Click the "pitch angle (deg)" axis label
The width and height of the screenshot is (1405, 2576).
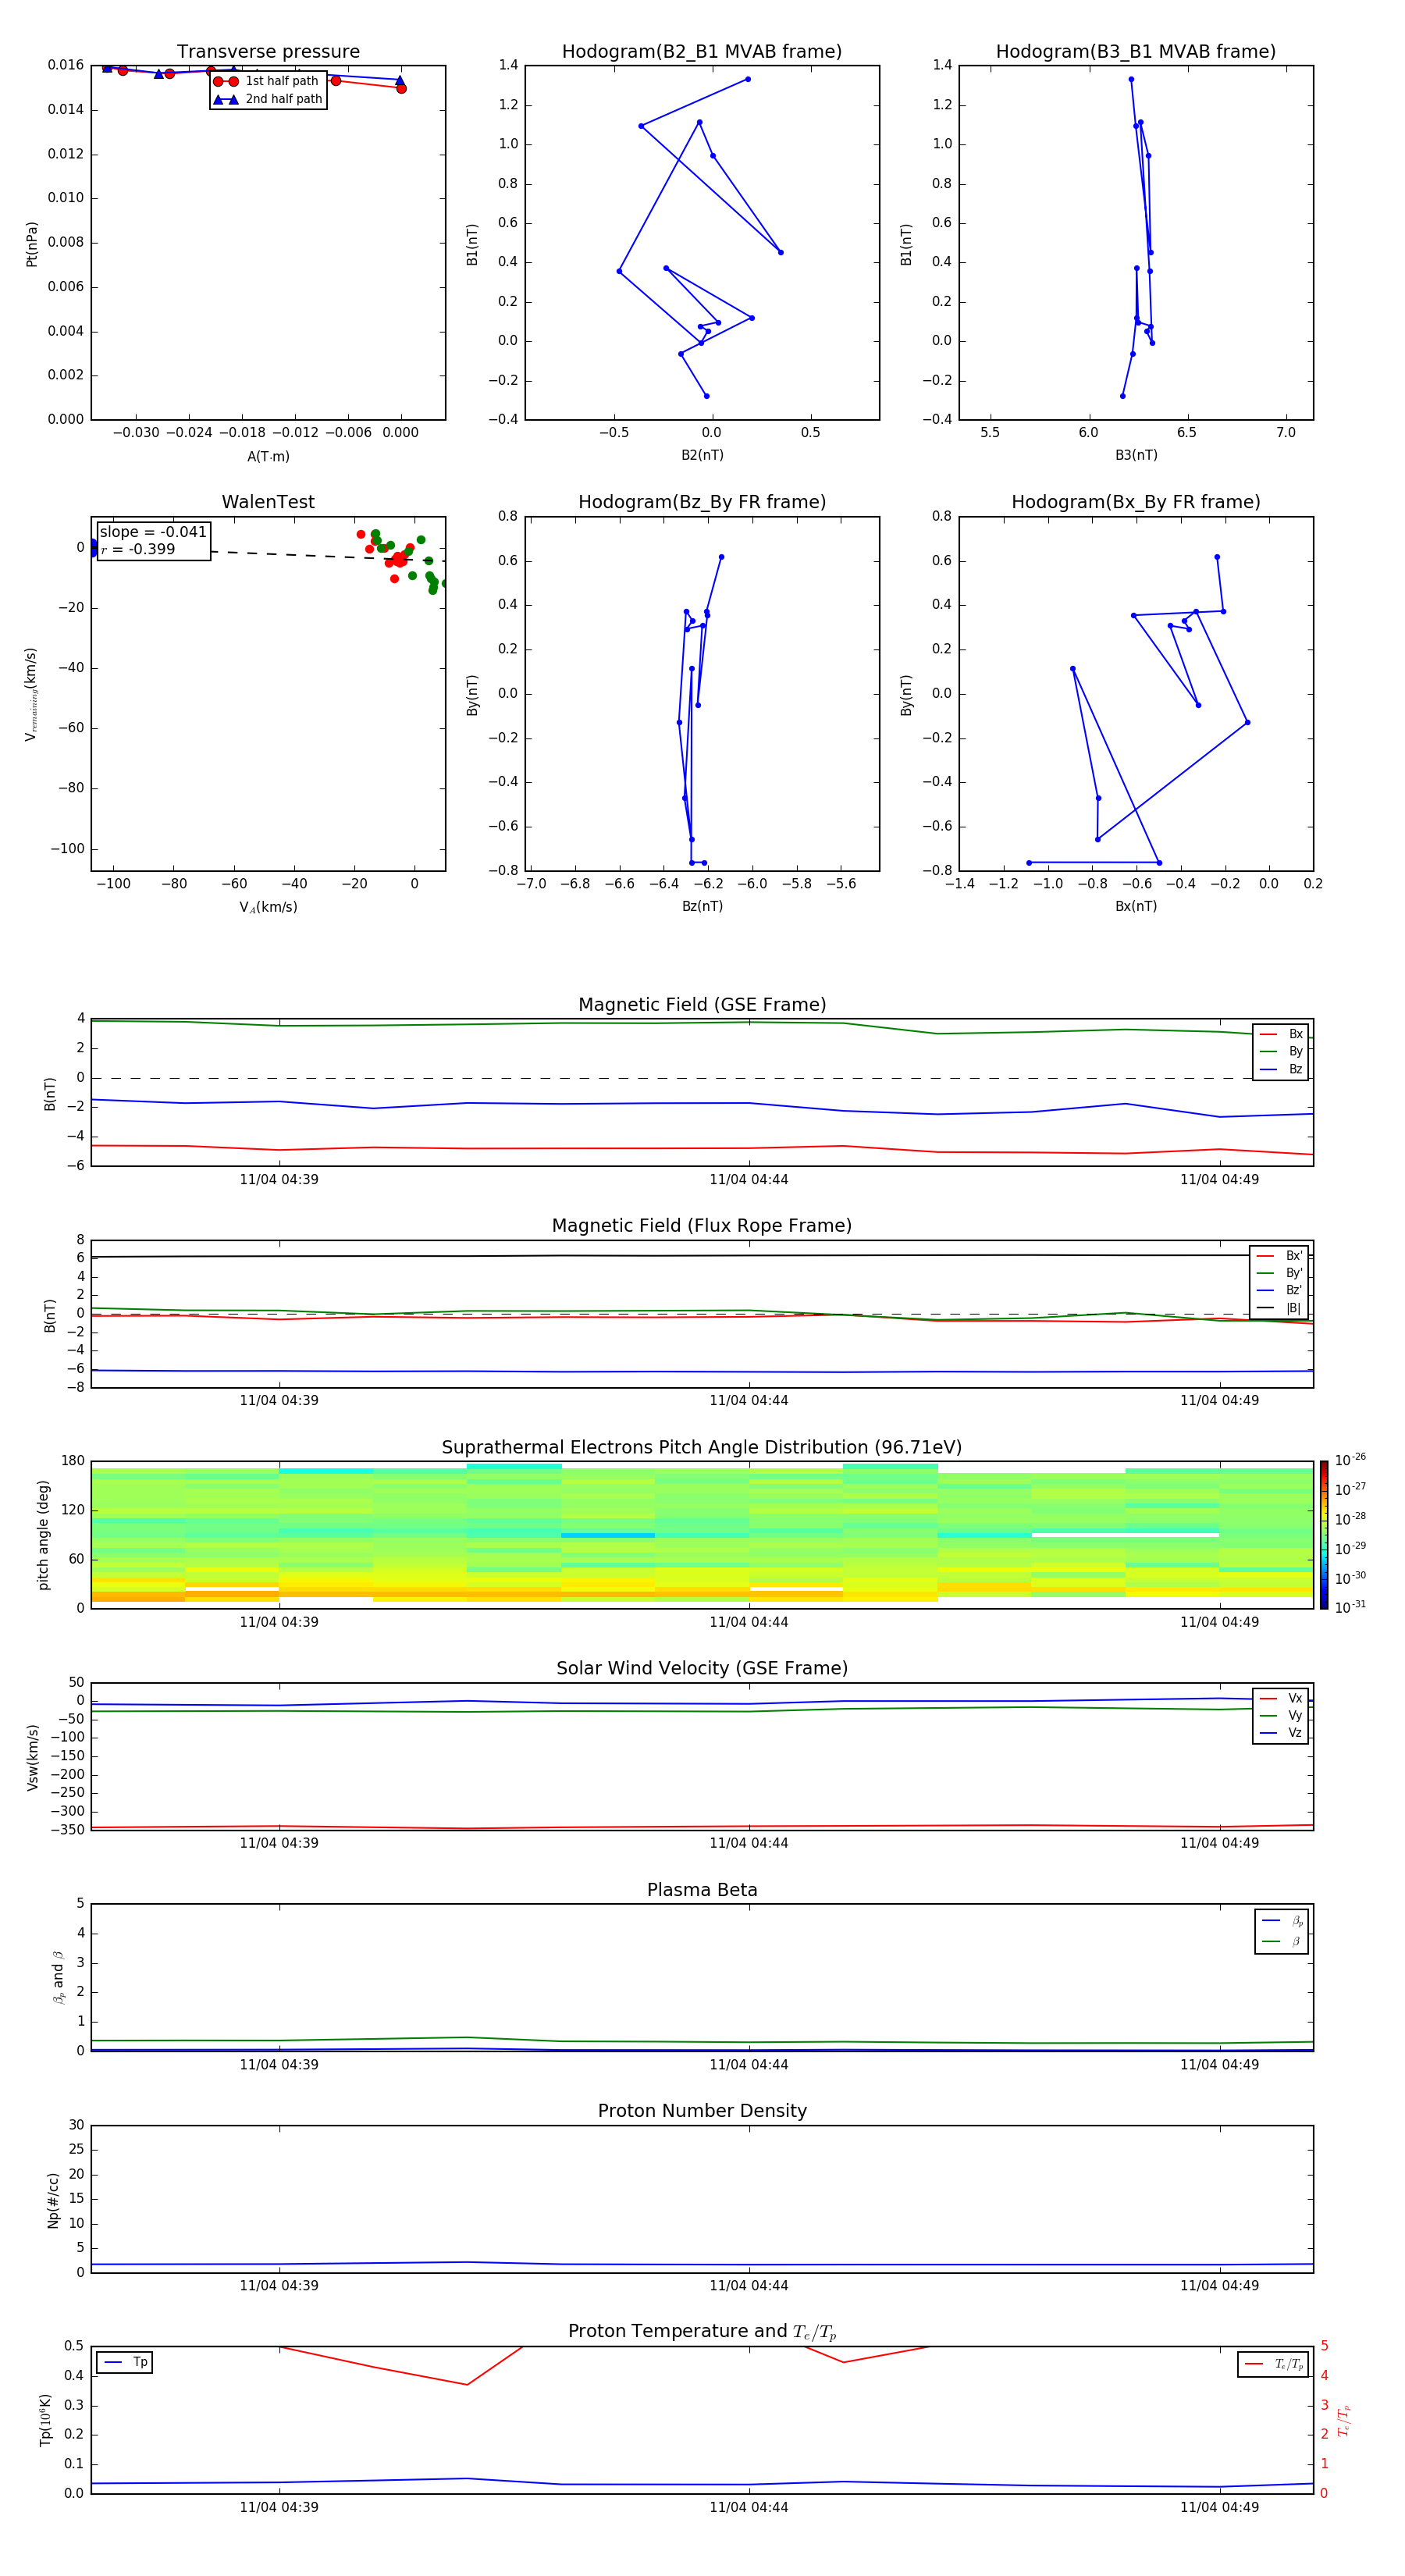[x=43, y=1535]
